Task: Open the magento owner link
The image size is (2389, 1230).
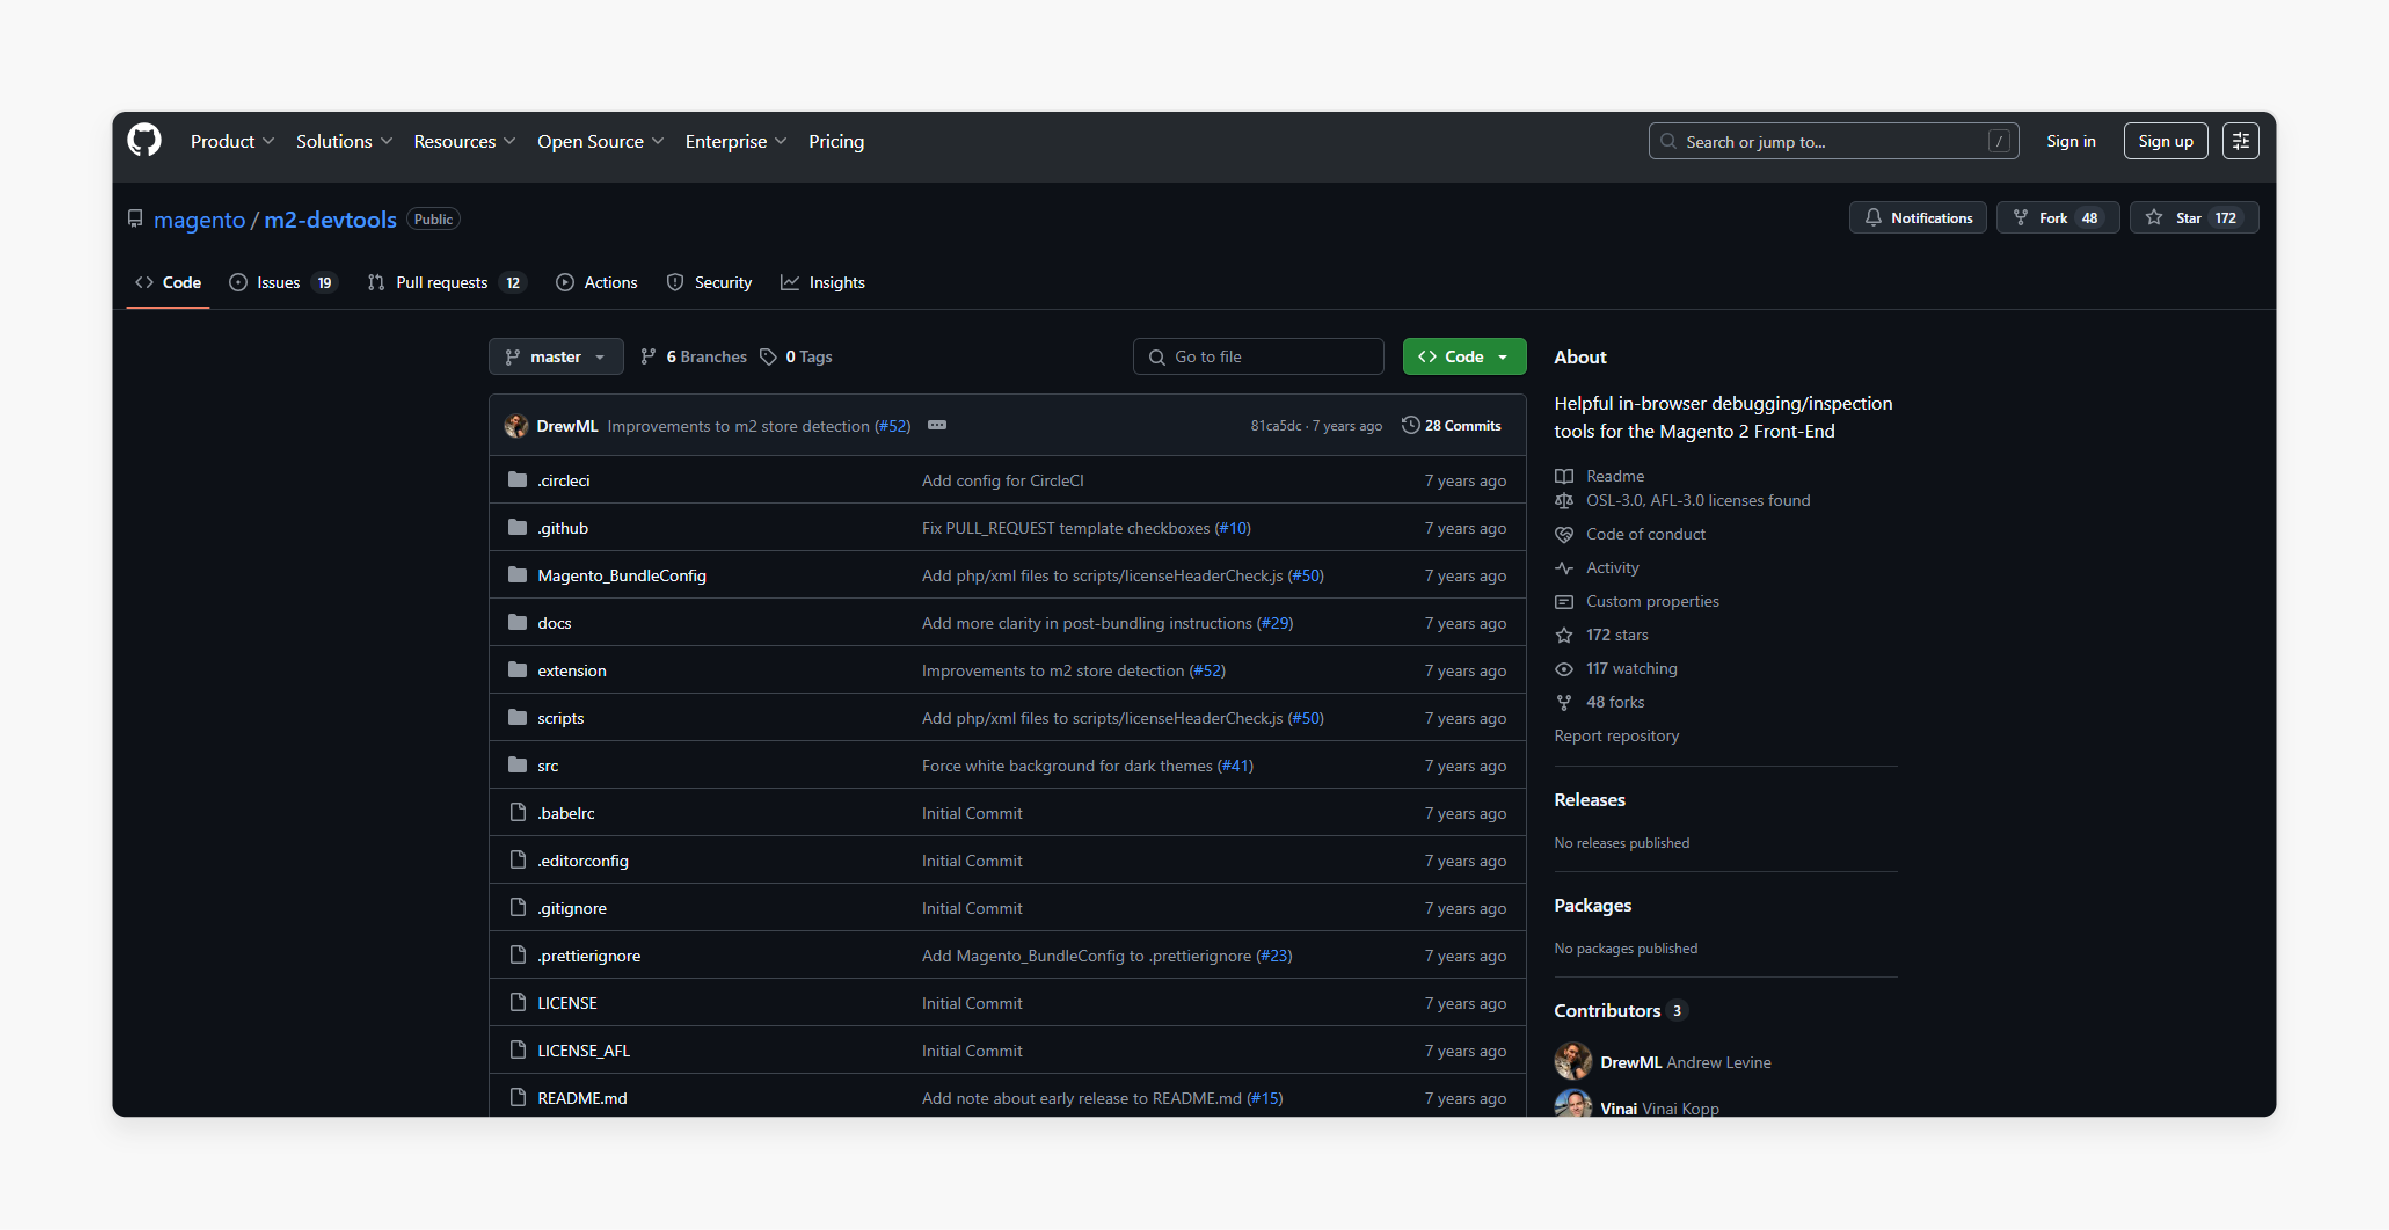Action: [x=199, y=220]
